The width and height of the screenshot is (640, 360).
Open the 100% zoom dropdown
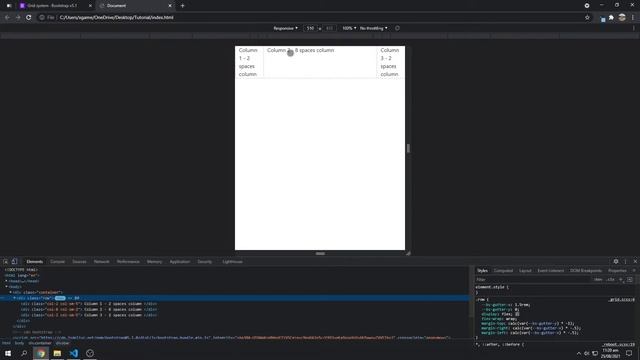[x=349, y=28]
